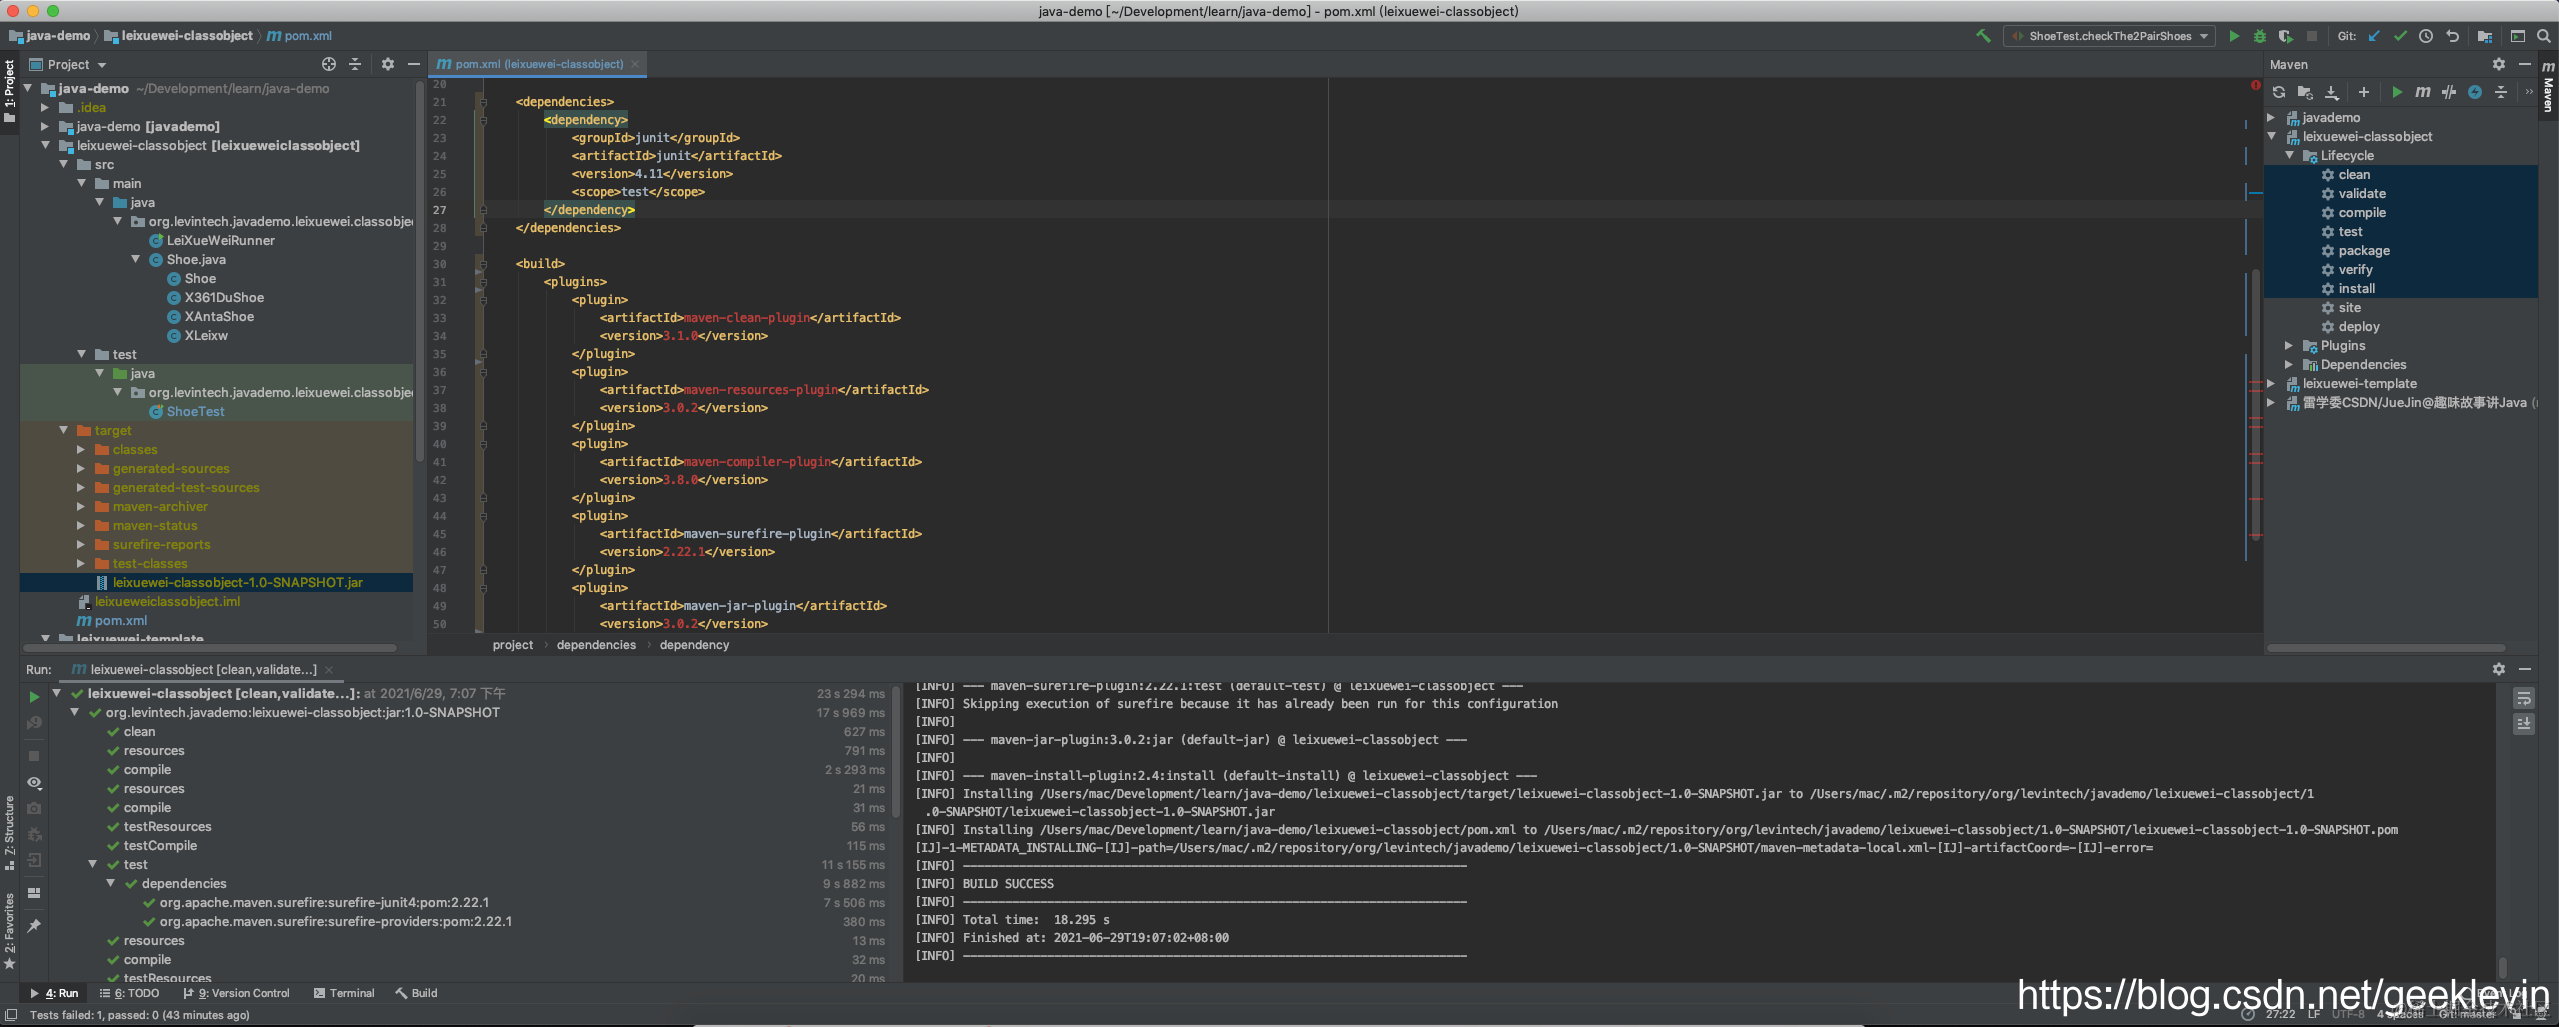
Task: Add a Maven project with the plus icon
Action: tap(2364, 92)
